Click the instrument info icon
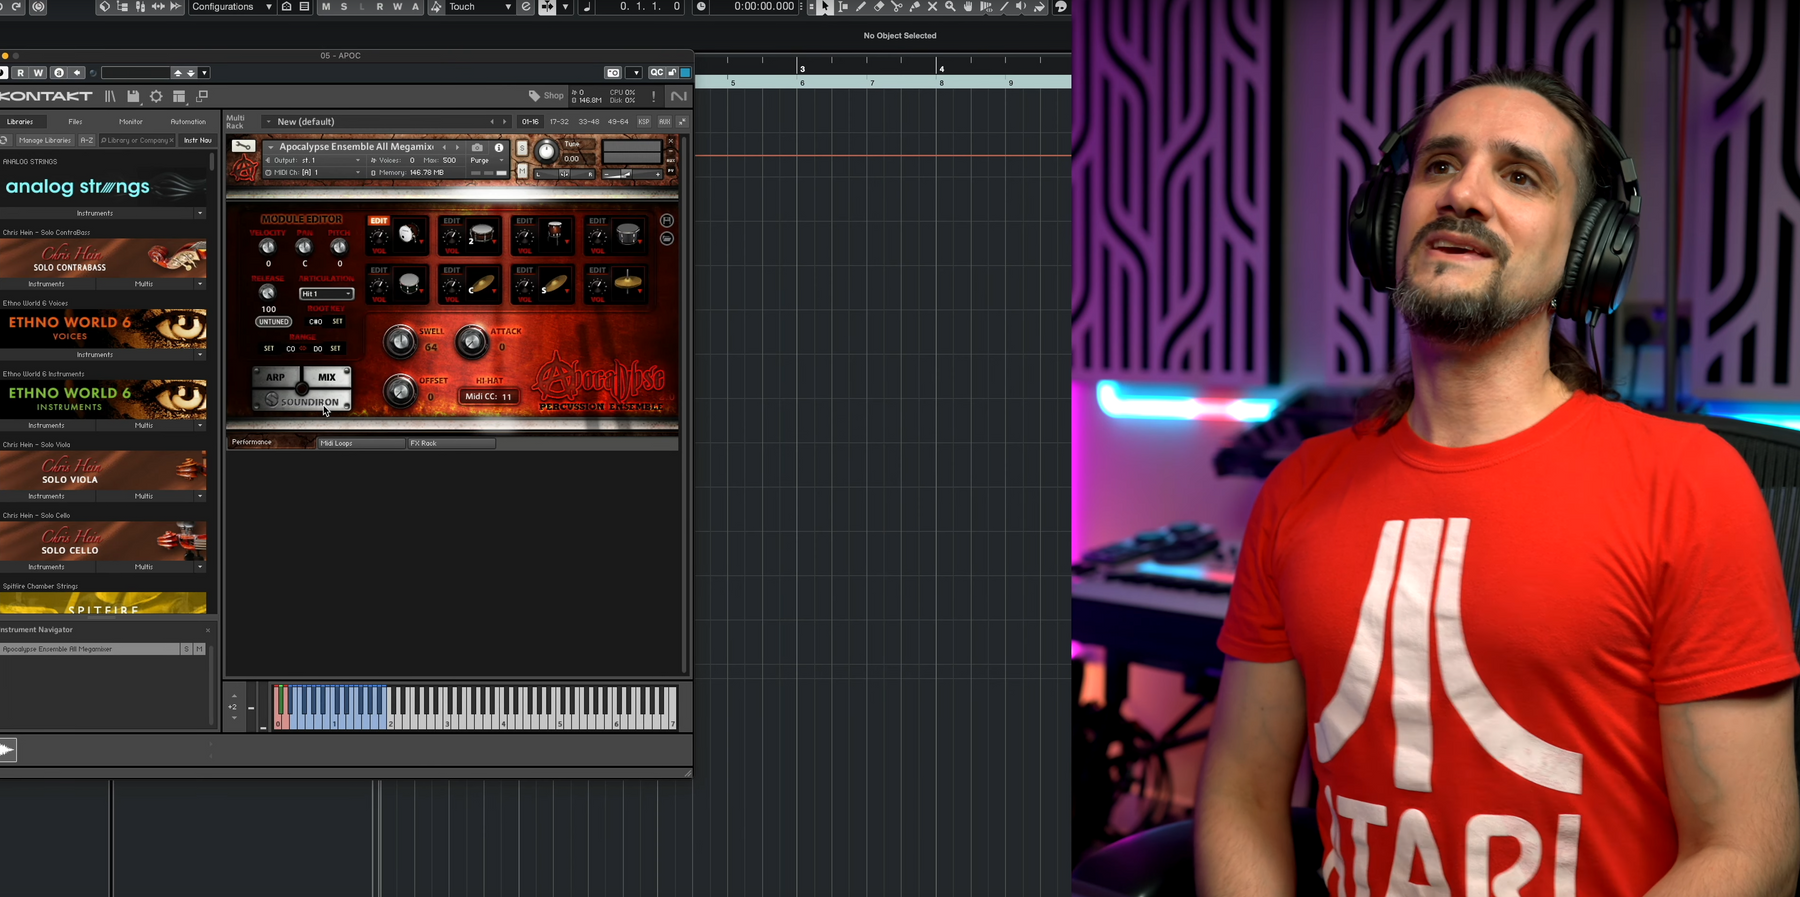The width and height of the screenshot is (1800, 897). pos(499,147)
